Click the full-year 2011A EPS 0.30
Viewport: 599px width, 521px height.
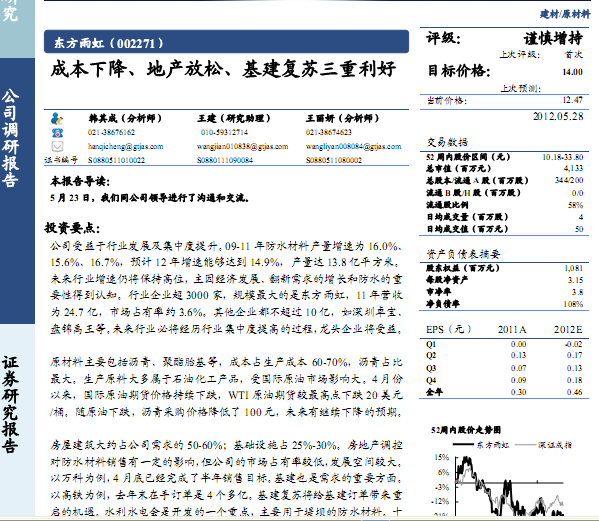(x=518, y=392)
